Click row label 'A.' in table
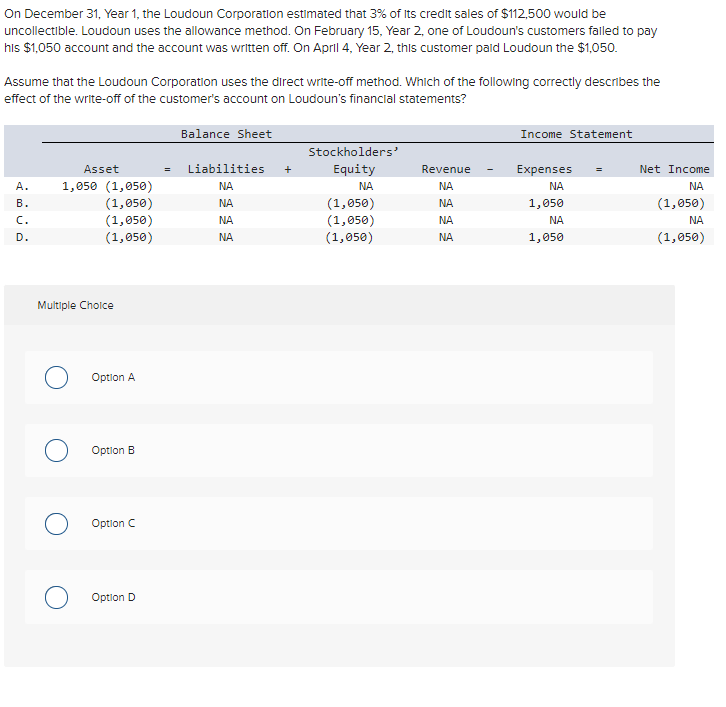 (22, 187)
